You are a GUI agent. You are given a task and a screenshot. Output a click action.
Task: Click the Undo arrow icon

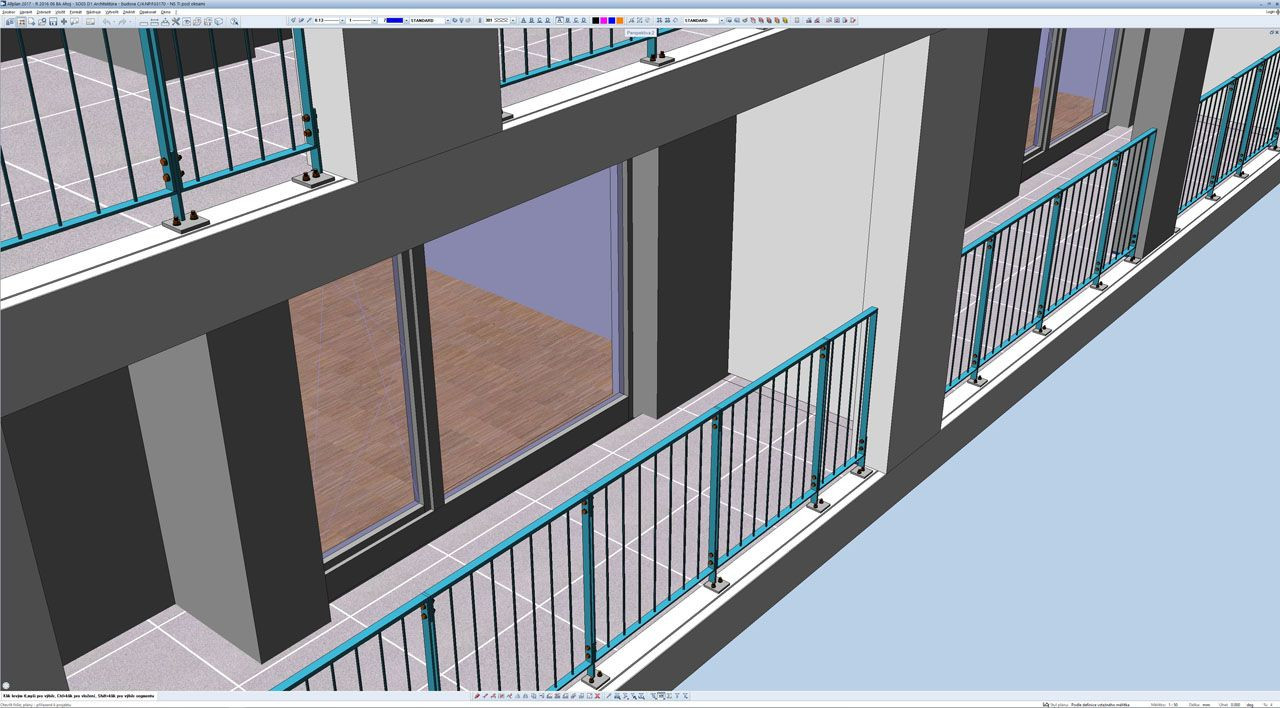tap(106, 21)
